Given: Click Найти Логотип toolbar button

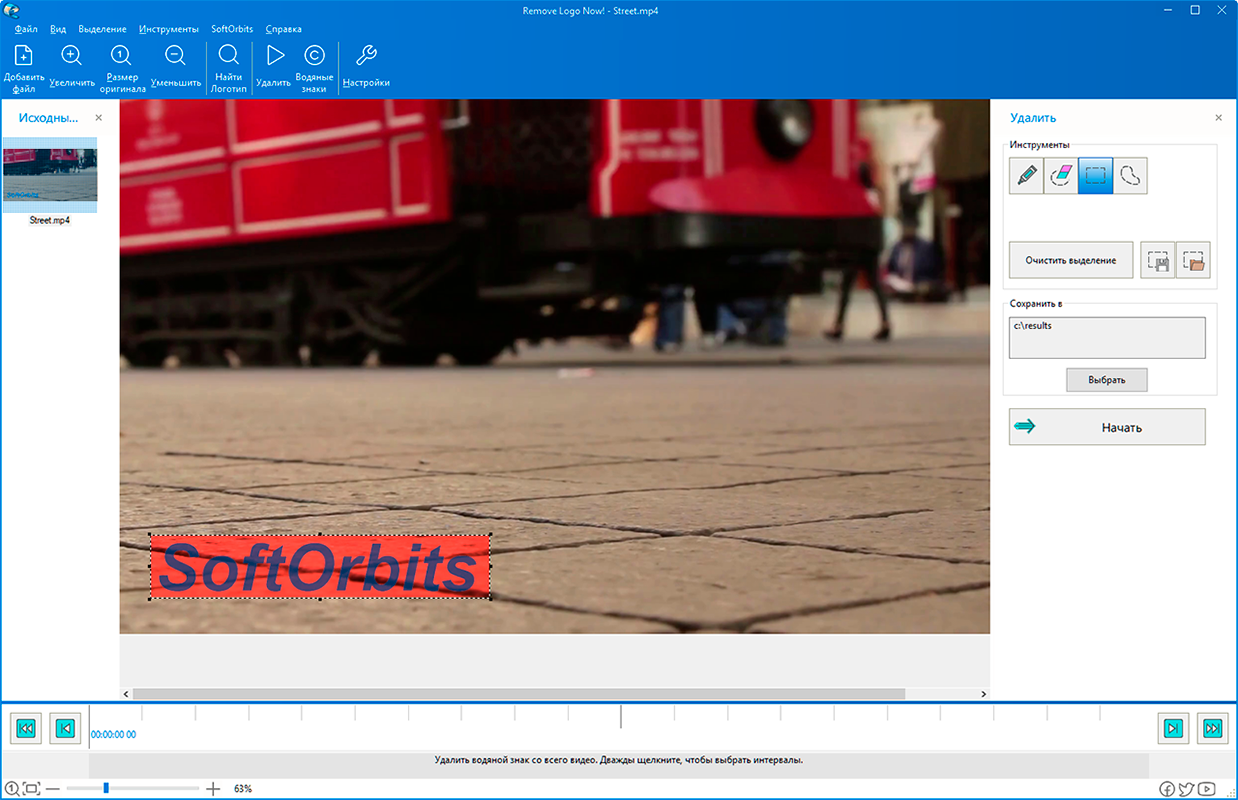Looking at the screenshot, I should [228, 67].
